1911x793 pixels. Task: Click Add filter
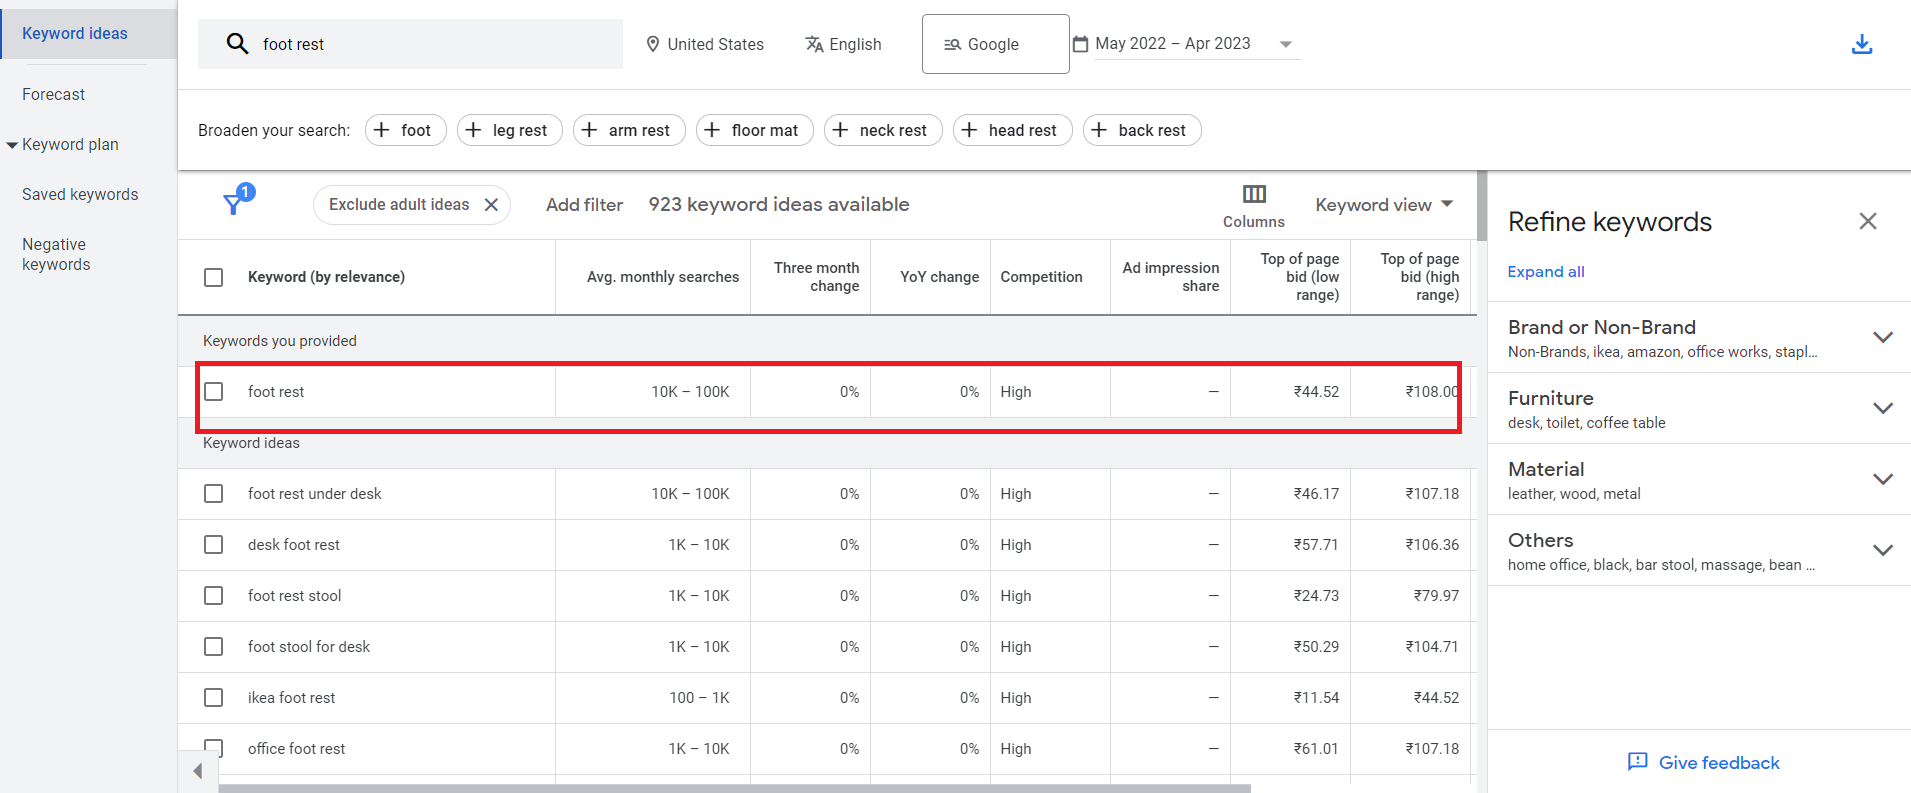point(584,205)
